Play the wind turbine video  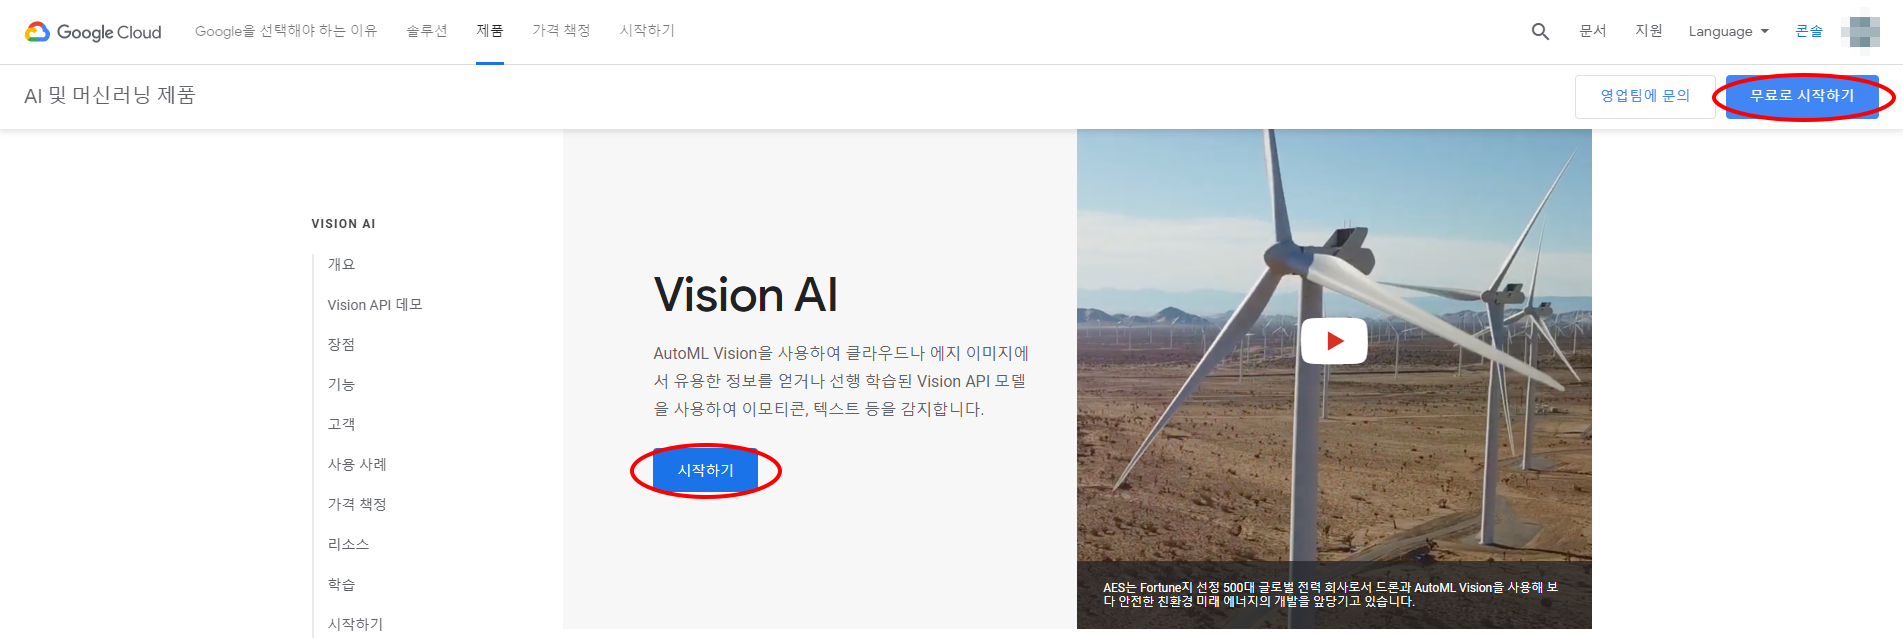[x=1334, y=341]
